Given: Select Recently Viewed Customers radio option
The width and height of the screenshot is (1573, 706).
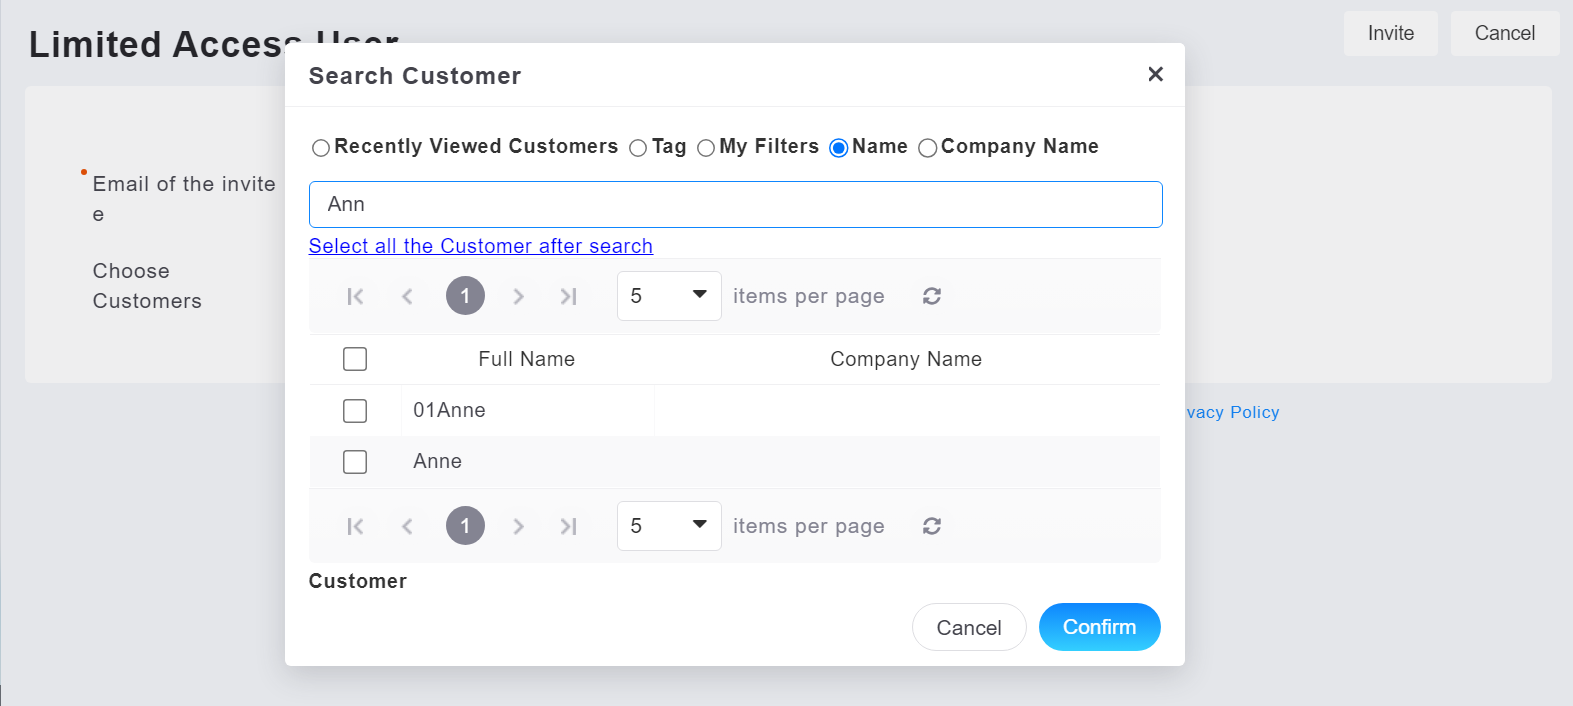Looking at the screenshot, I should [x=321, y=148].
